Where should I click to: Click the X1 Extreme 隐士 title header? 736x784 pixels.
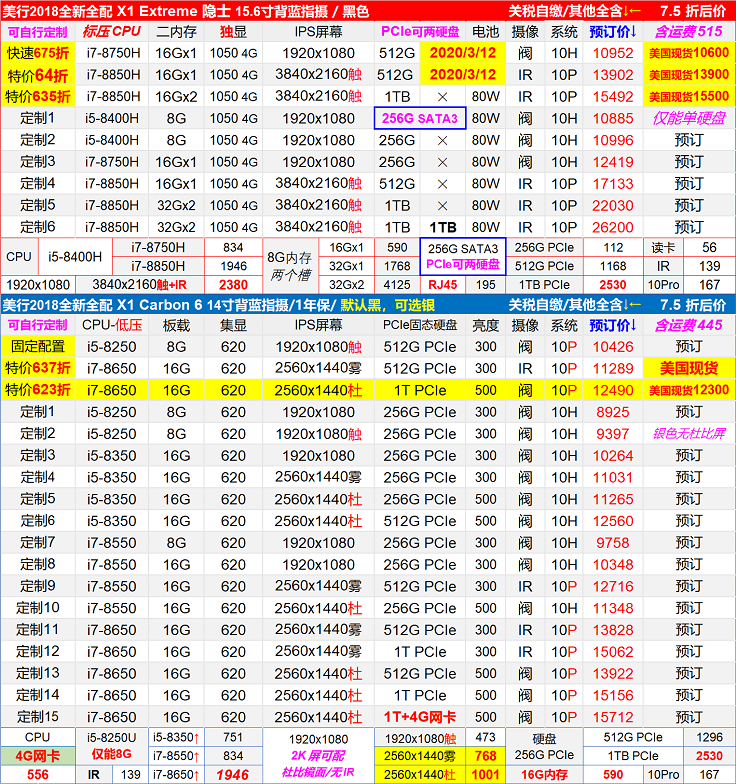(x=185, y=11)
